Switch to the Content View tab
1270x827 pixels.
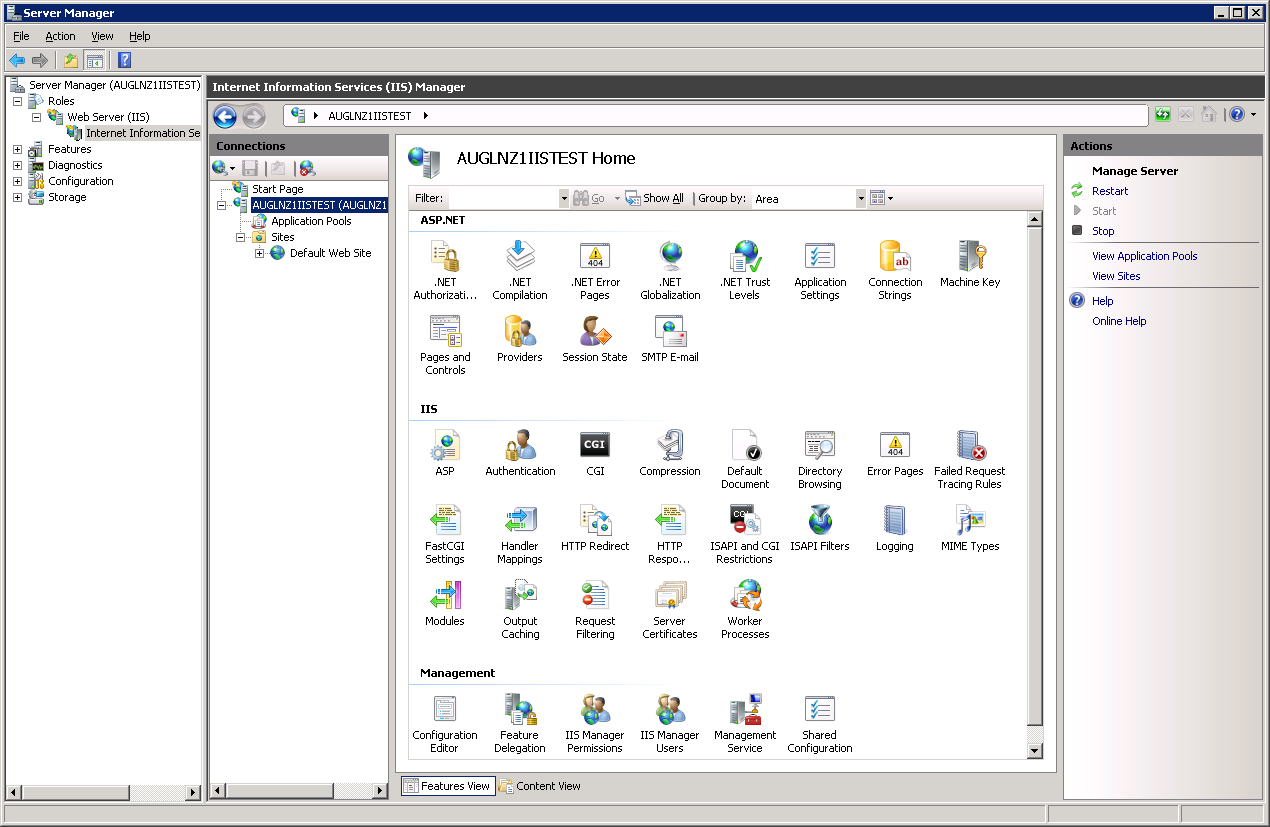(540, 786)
